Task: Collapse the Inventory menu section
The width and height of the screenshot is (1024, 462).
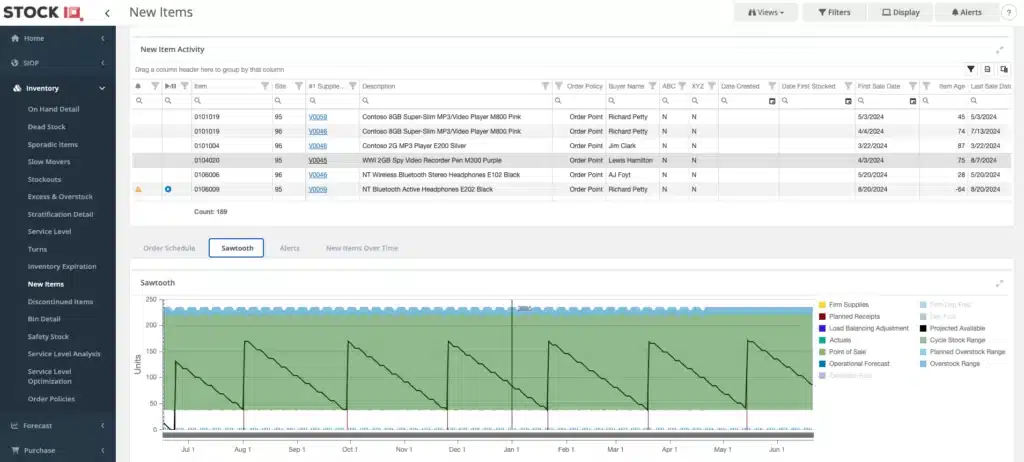Action: tap(102, 88)
